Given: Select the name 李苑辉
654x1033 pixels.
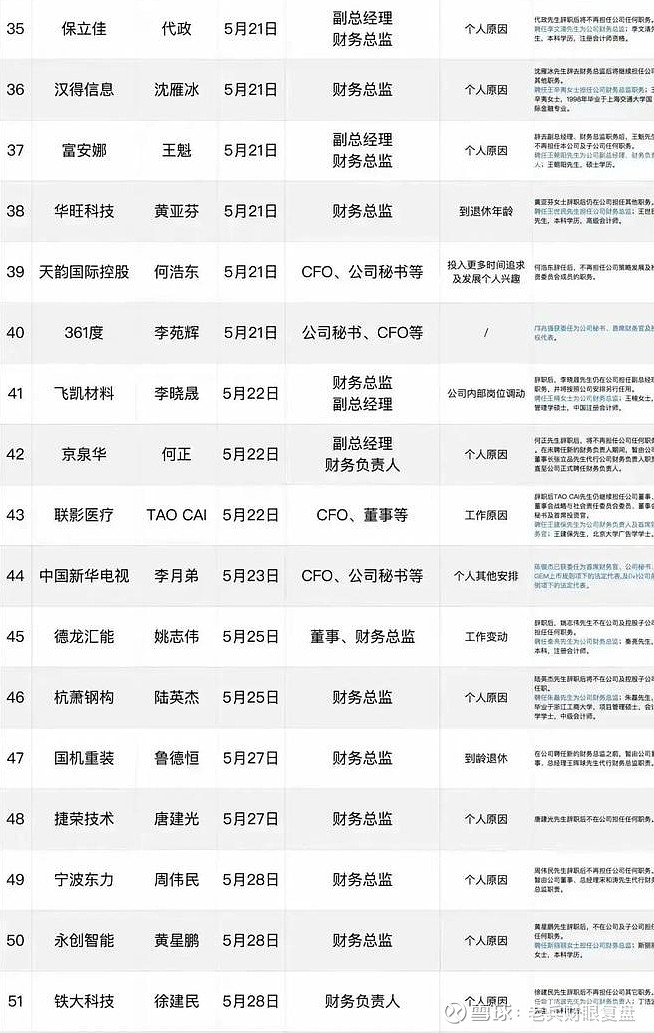Looking at the screenshot, I should click(177, 333).
